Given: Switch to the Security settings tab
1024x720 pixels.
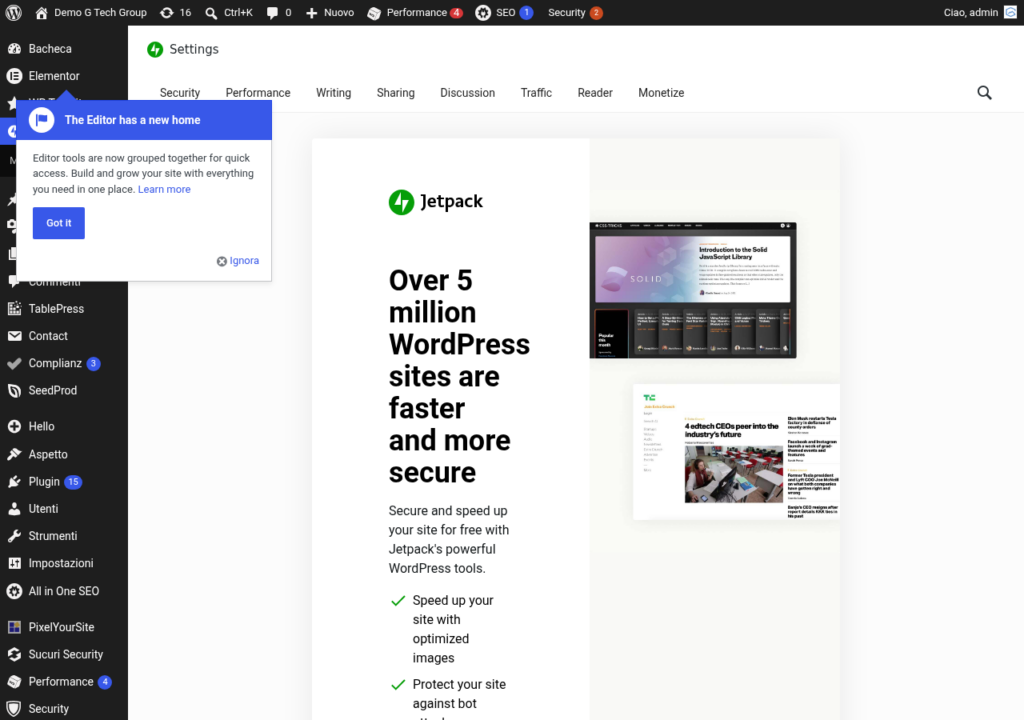Looking at the screenshot, I should pos(180,93).
